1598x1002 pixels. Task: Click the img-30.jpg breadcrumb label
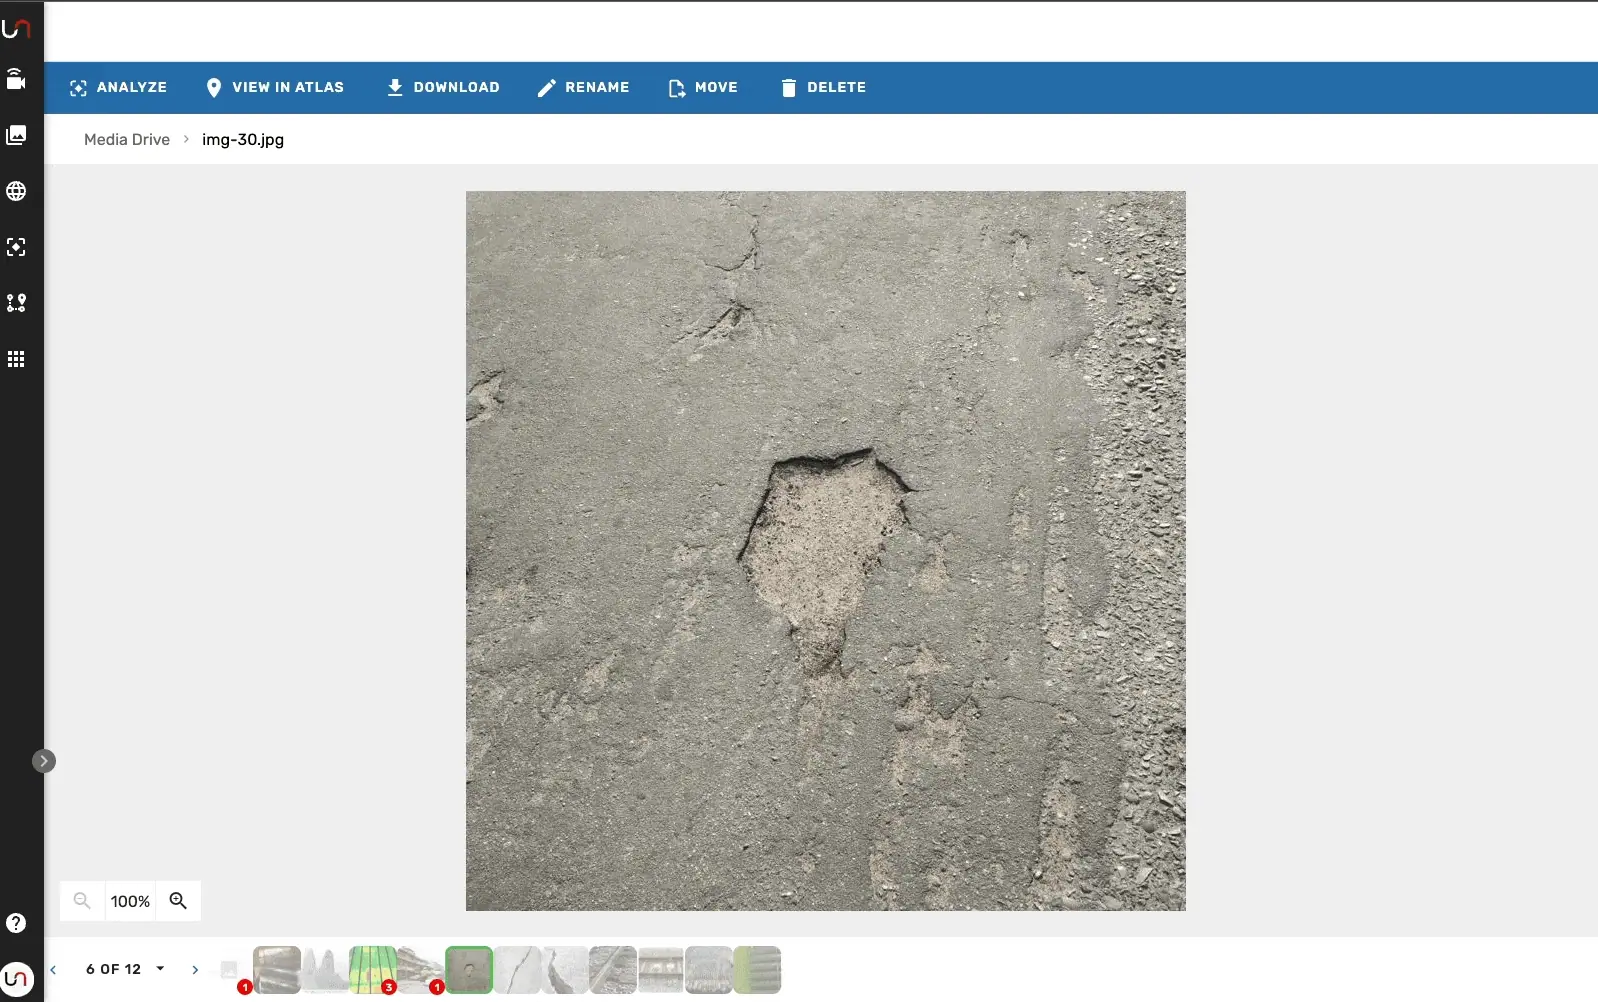click(243, 140)
